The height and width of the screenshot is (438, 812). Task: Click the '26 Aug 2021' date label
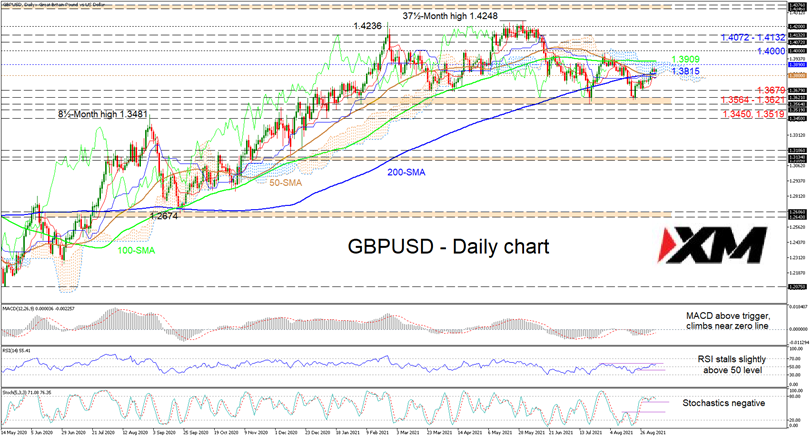(x=652, y=432)
